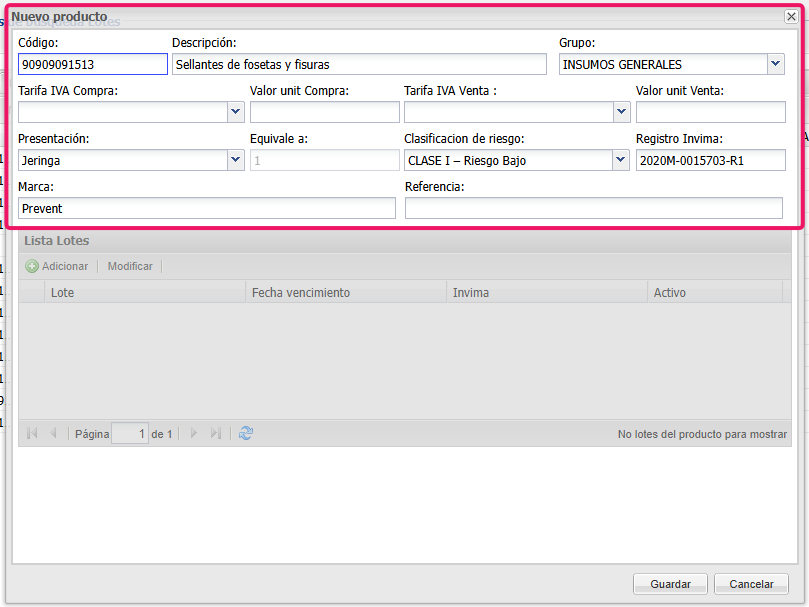This screenshot has width=809, height=607.
Task: Focus the Código input field
Action: click(x=92, y=64)
